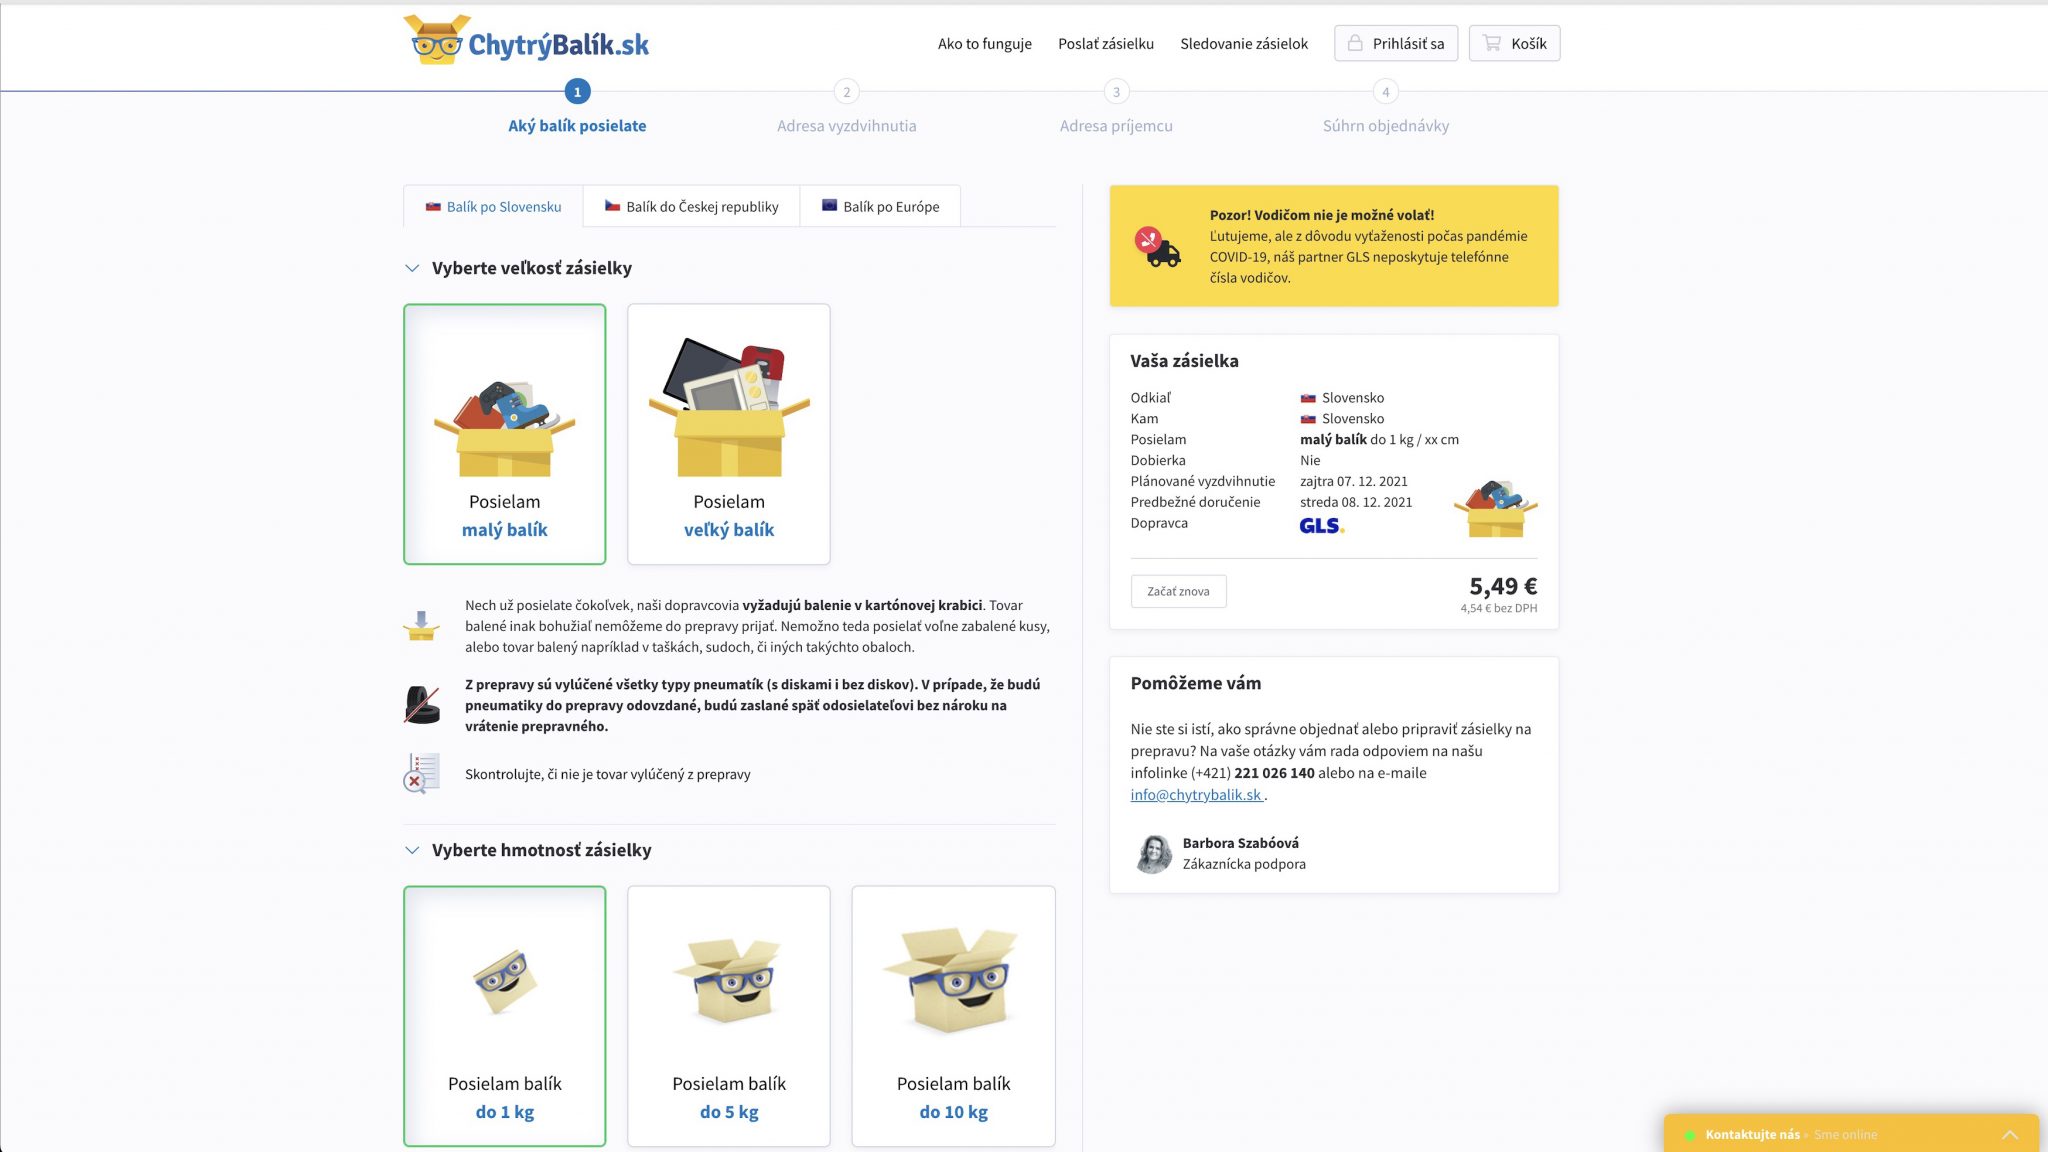Click the no-phone truck warning icon
2048x1152 pixels.
click(x=1157, y=246)
